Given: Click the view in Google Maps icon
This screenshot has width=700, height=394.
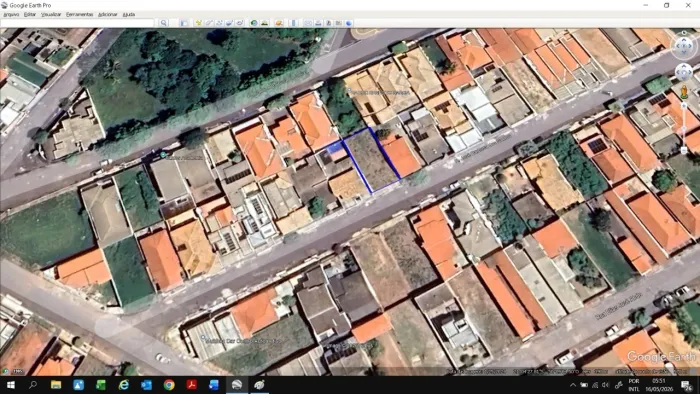Looking at the screenshot, I should (x=338, y=23).
